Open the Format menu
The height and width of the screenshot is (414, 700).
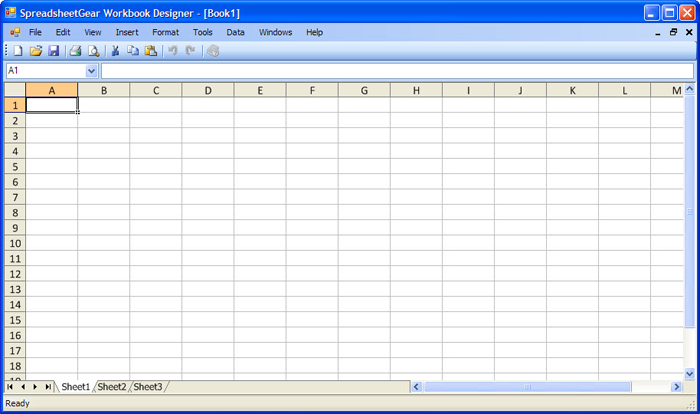pos(166,32)
